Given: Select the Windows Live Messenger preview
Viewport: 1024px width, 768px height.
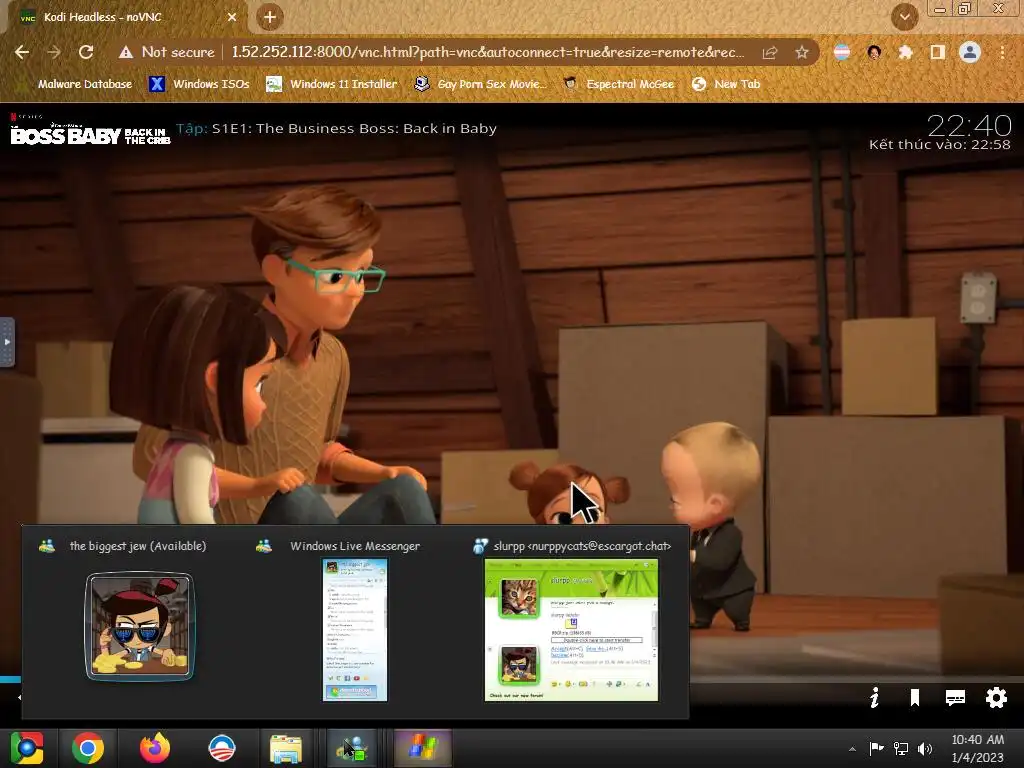Looking at the screenshot, I should (355, 620).
